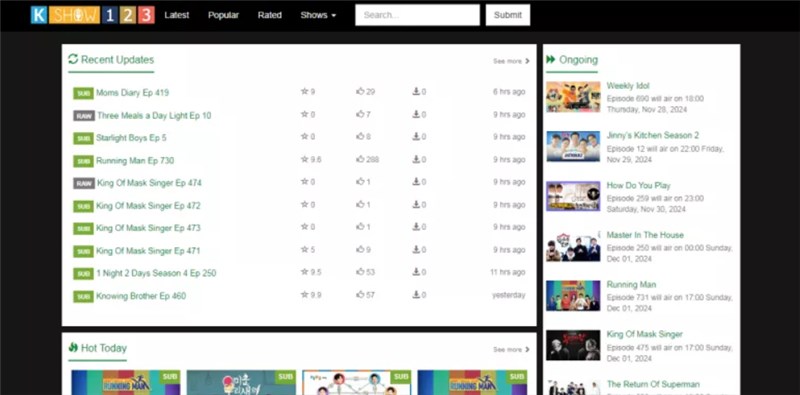Image resolution: width=800 pixels, height=395 pixels.
Task: Click the Master In The House thumbnail
Action: point(573,245)
